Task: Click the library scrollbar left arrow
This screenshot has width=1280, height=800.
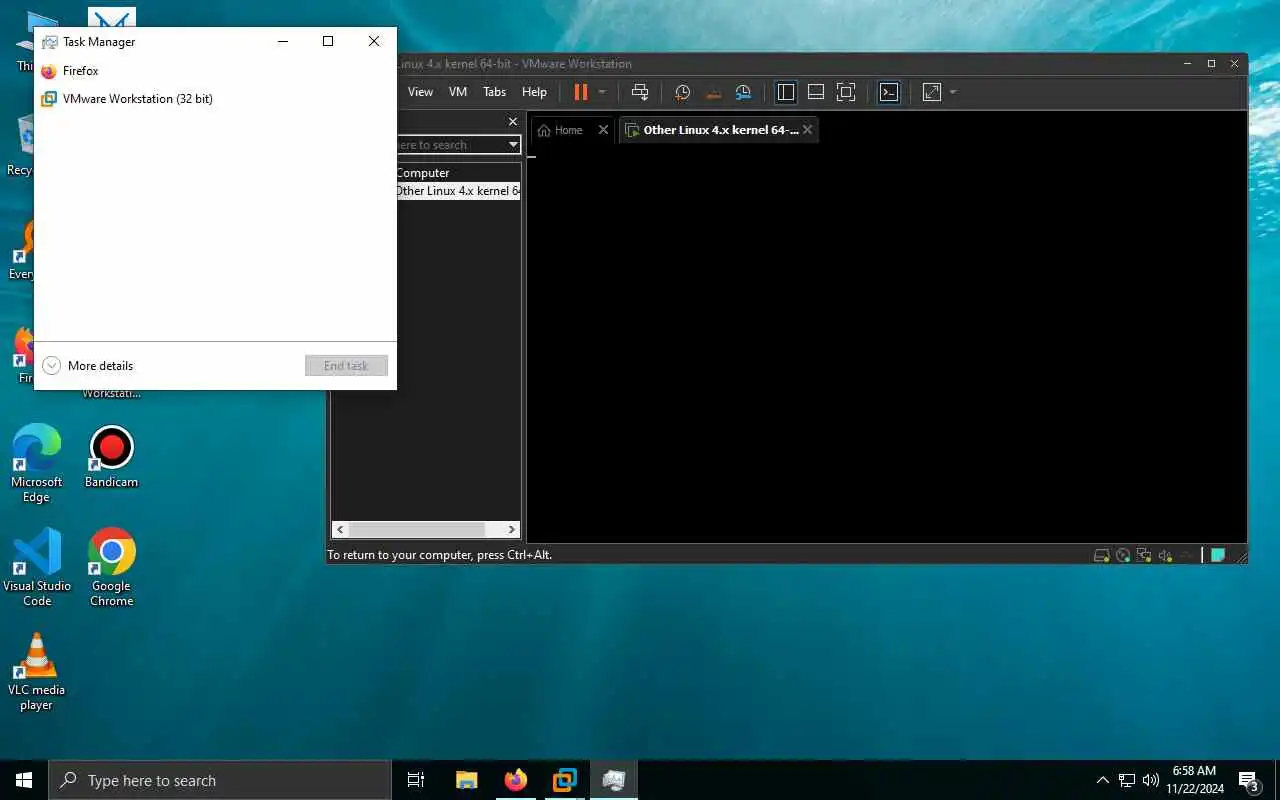Action: pyautogui.click(x=340, y=530)
